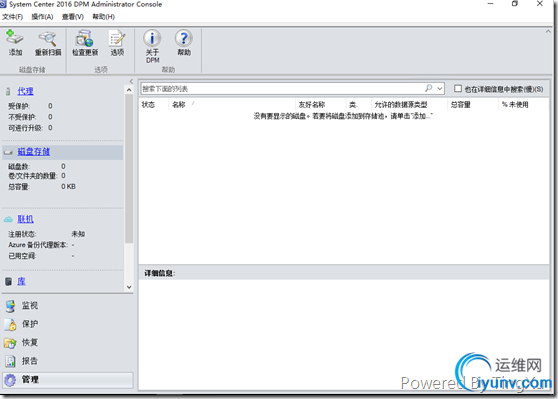The width and height of the screenshot is (558, 399).
Task: Open the 代理 (Agents) link
Action: point(26,91)
